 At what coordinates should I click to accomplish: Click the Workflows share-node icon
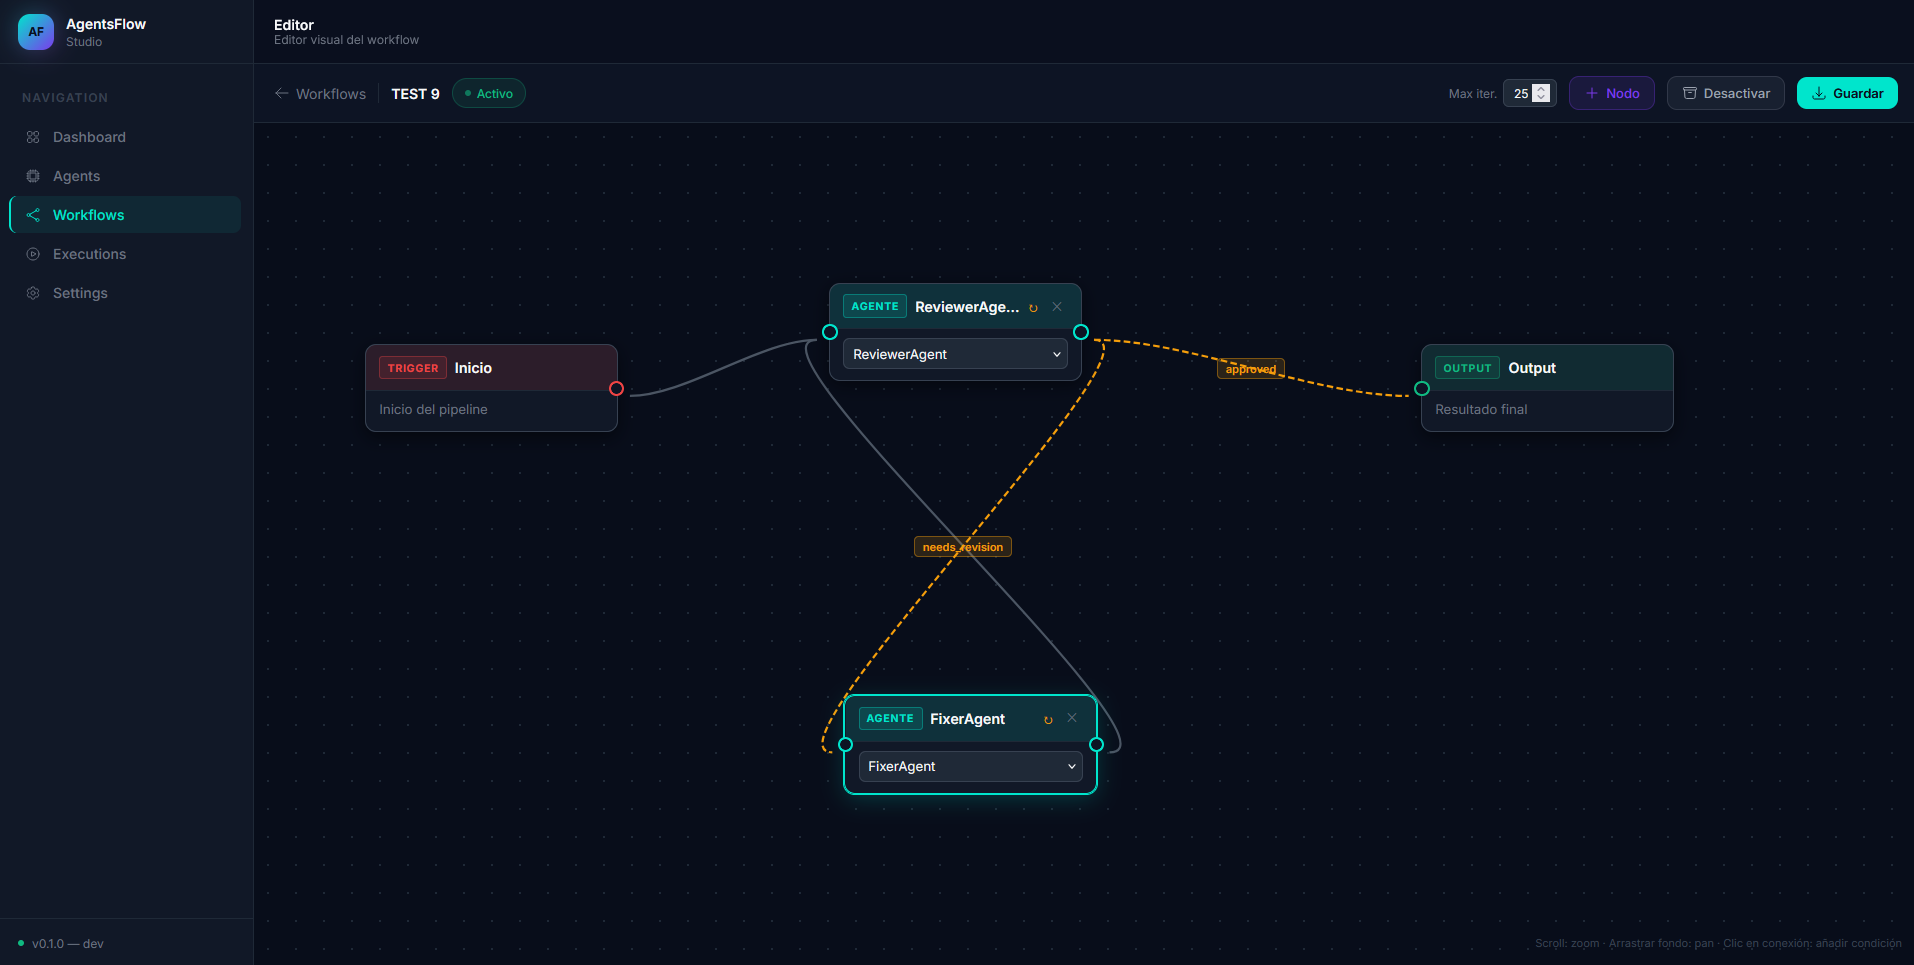(x=33, y=215)
